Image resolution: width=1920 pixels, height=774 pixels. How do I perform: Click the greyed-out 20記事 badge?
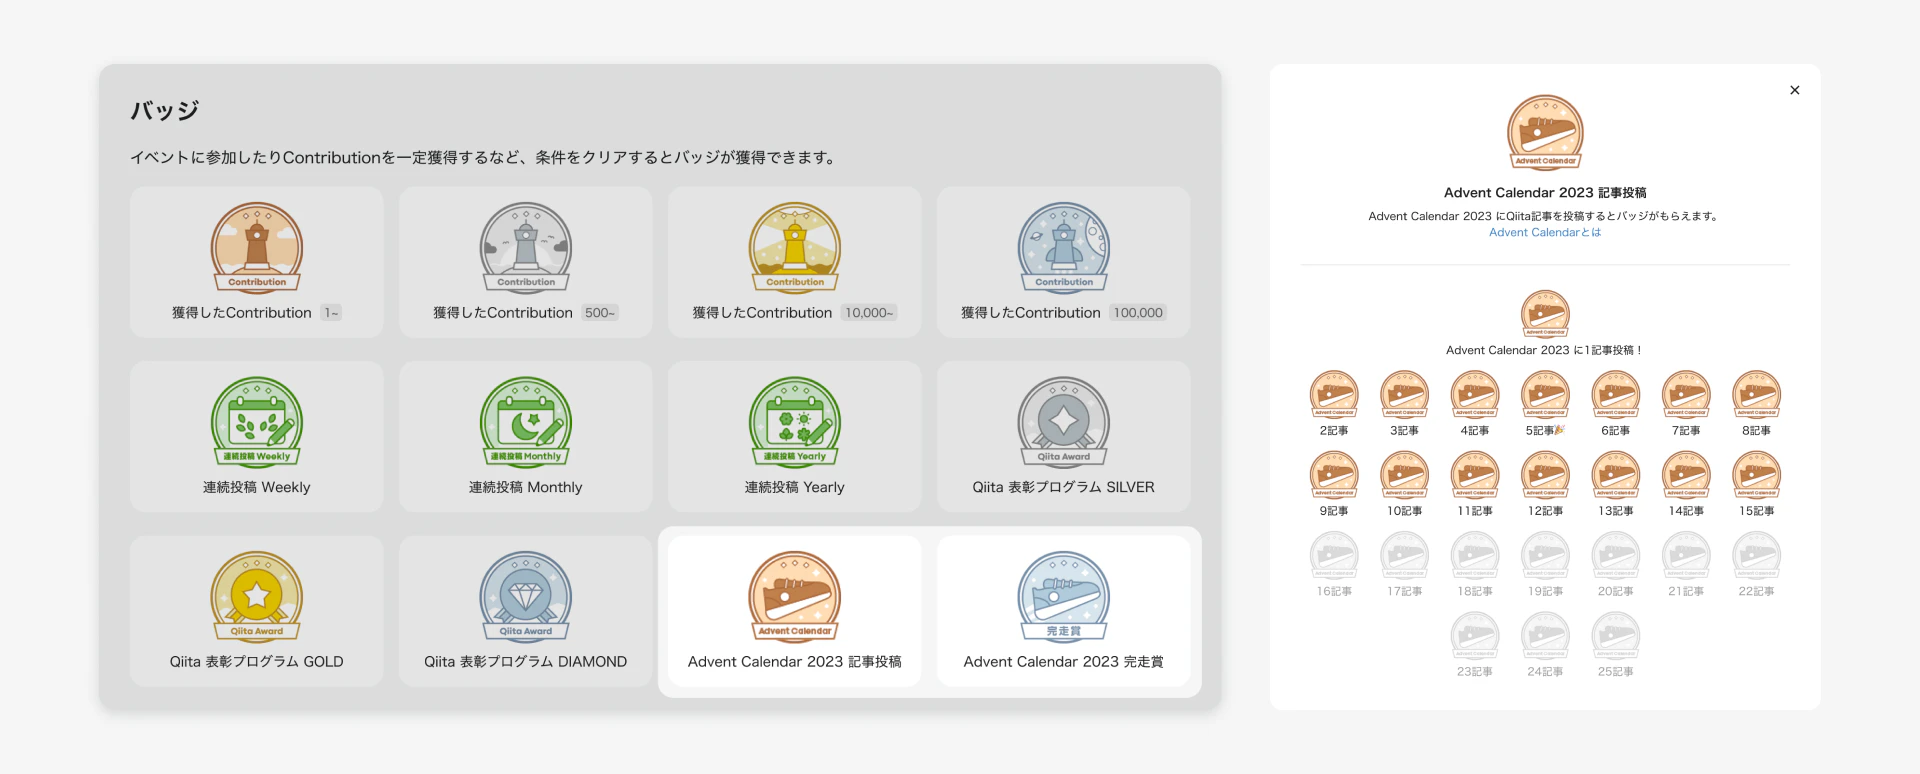[x=1616, y=556]
